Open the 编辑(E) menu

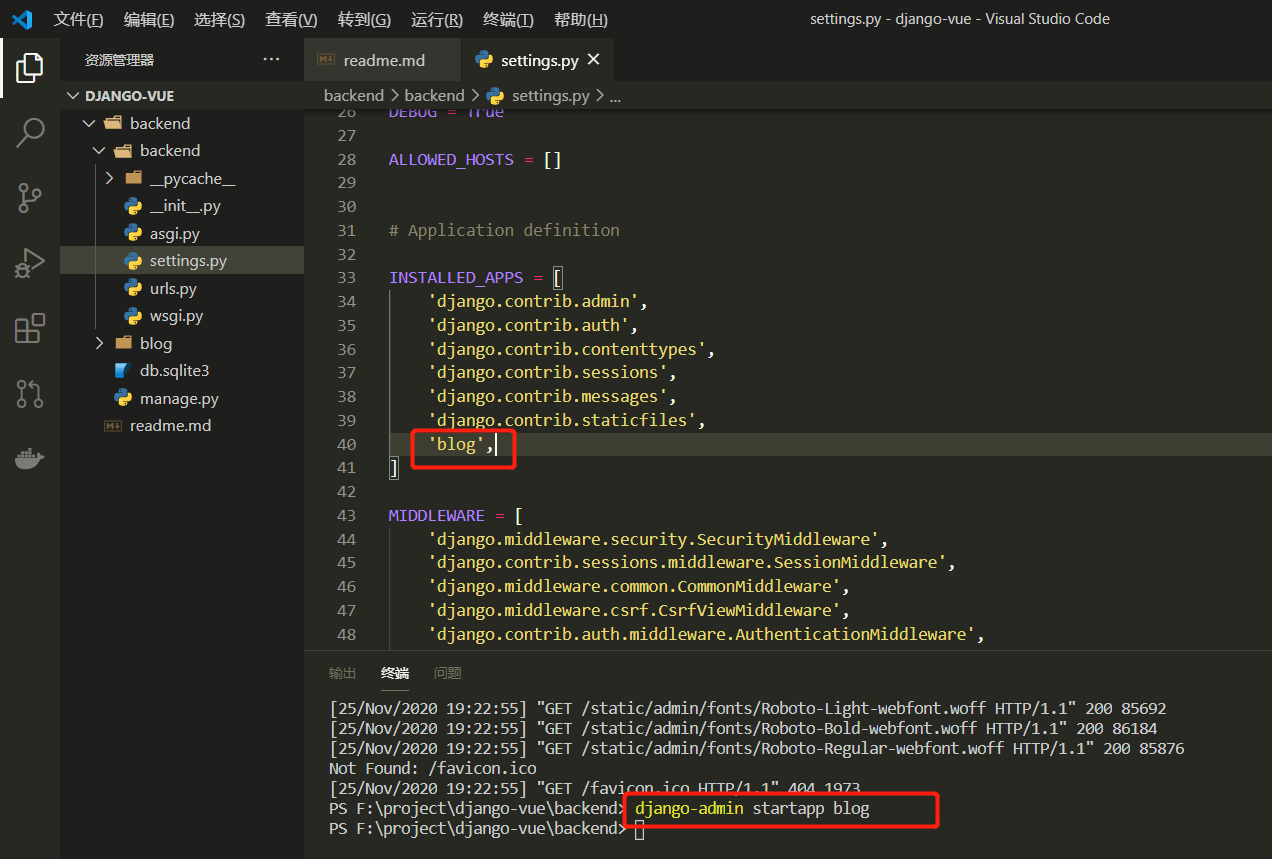coord(149,19)
